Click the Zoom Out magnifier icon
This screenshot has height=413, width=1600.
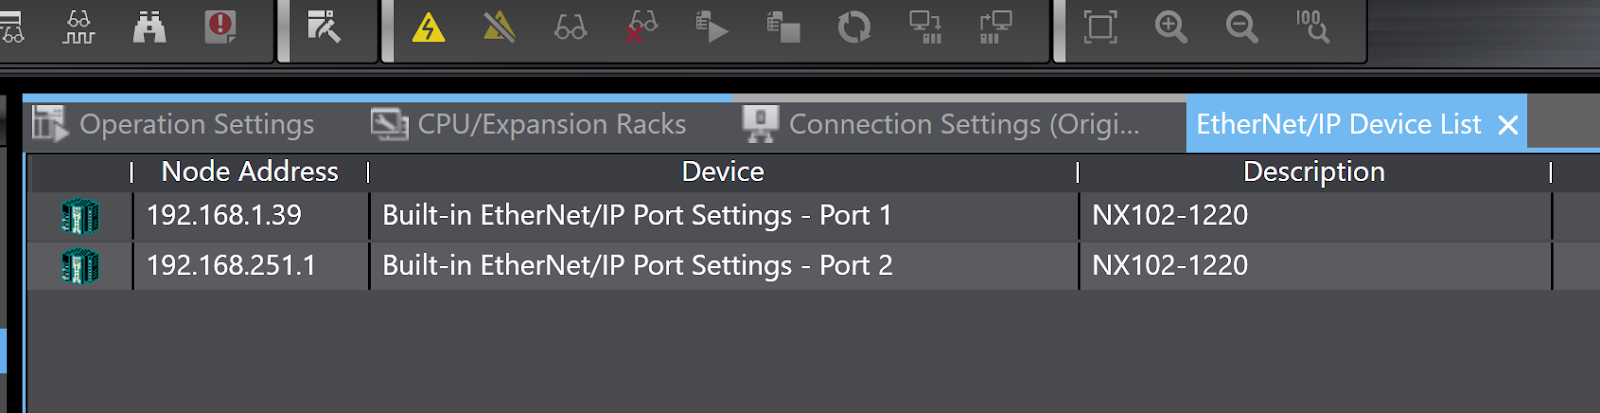(x=1242, y=27)
